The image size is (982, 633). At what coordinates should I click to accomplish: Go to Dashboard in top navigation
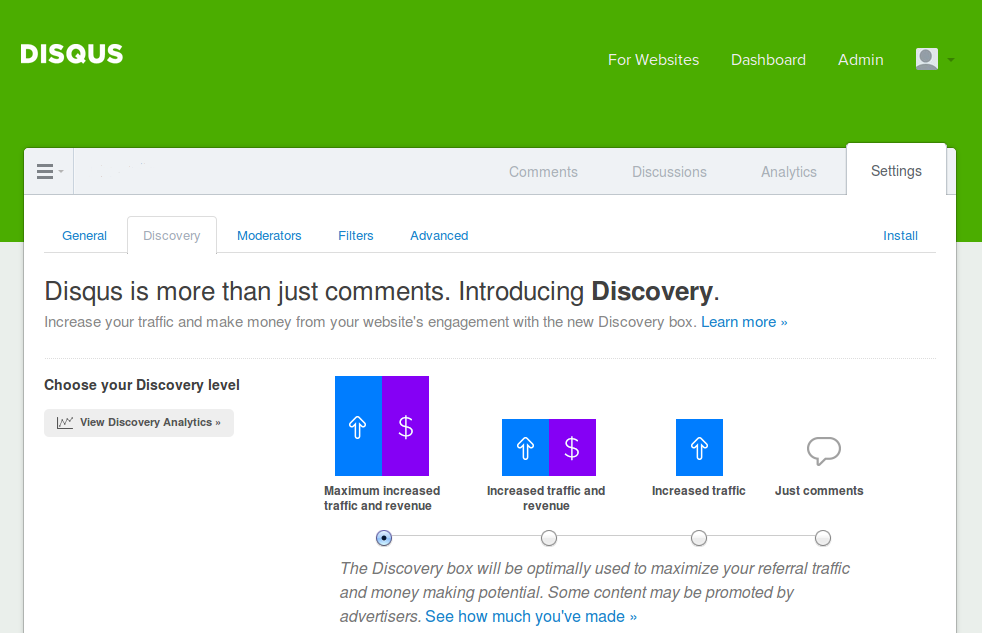768,59
